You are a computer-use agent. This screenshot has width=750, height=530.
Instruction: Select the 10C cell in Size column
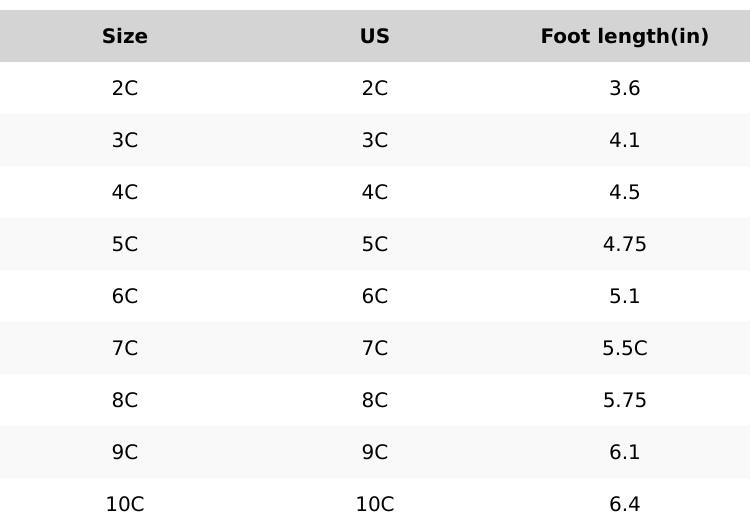(x=125, y=504)
